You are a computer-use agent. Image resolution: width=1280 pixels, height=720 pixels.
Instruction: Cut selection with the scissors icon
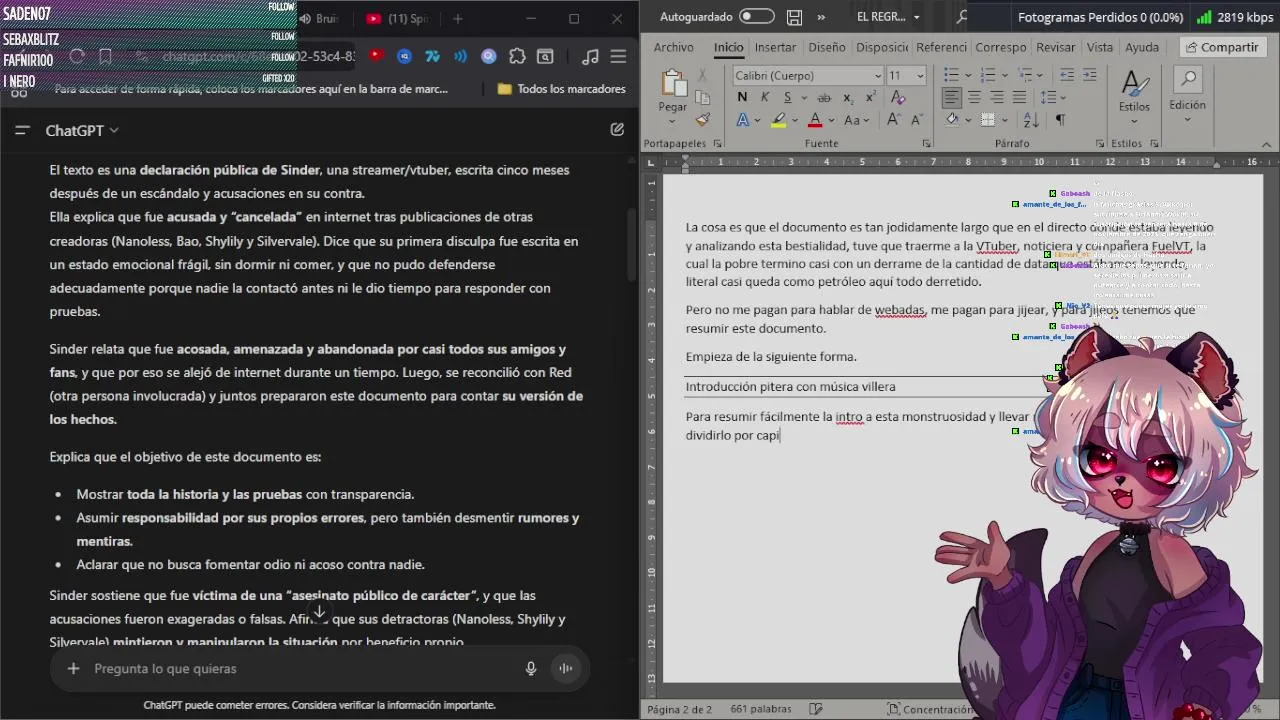click(x=703, y=76)
